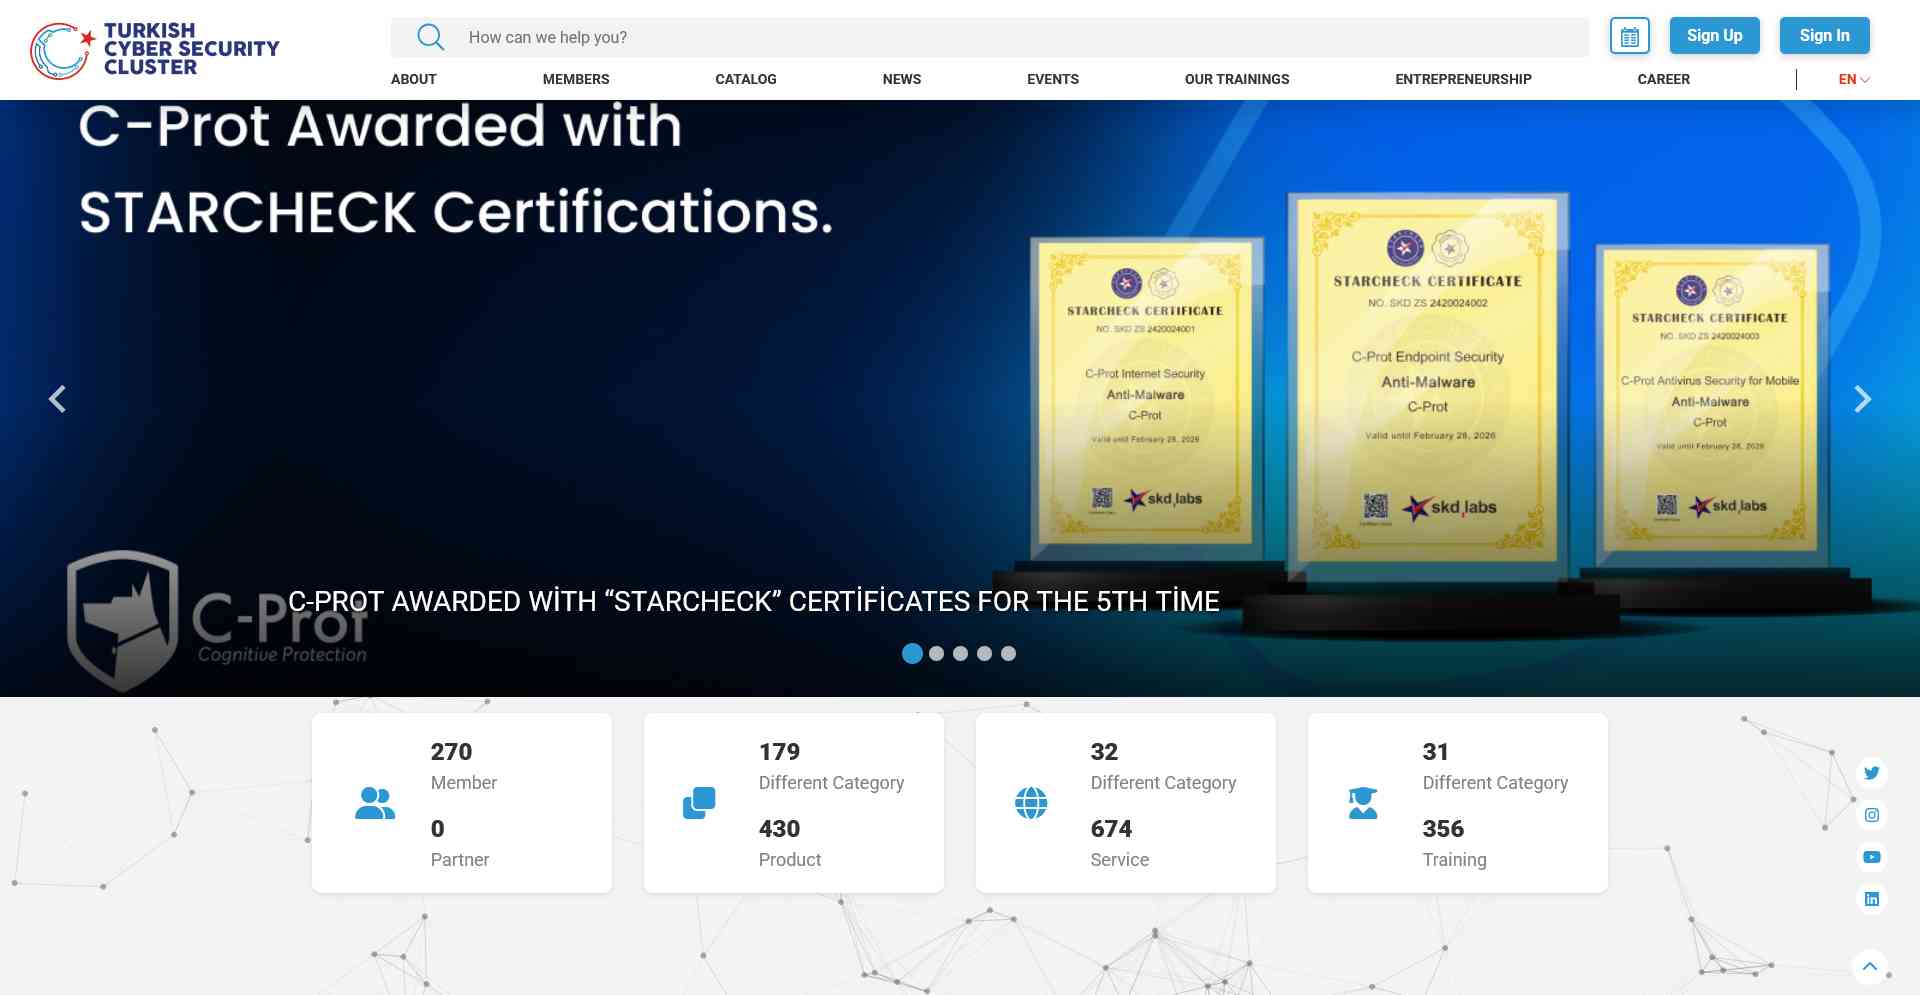Click the Sign In button

[1824, 36]
